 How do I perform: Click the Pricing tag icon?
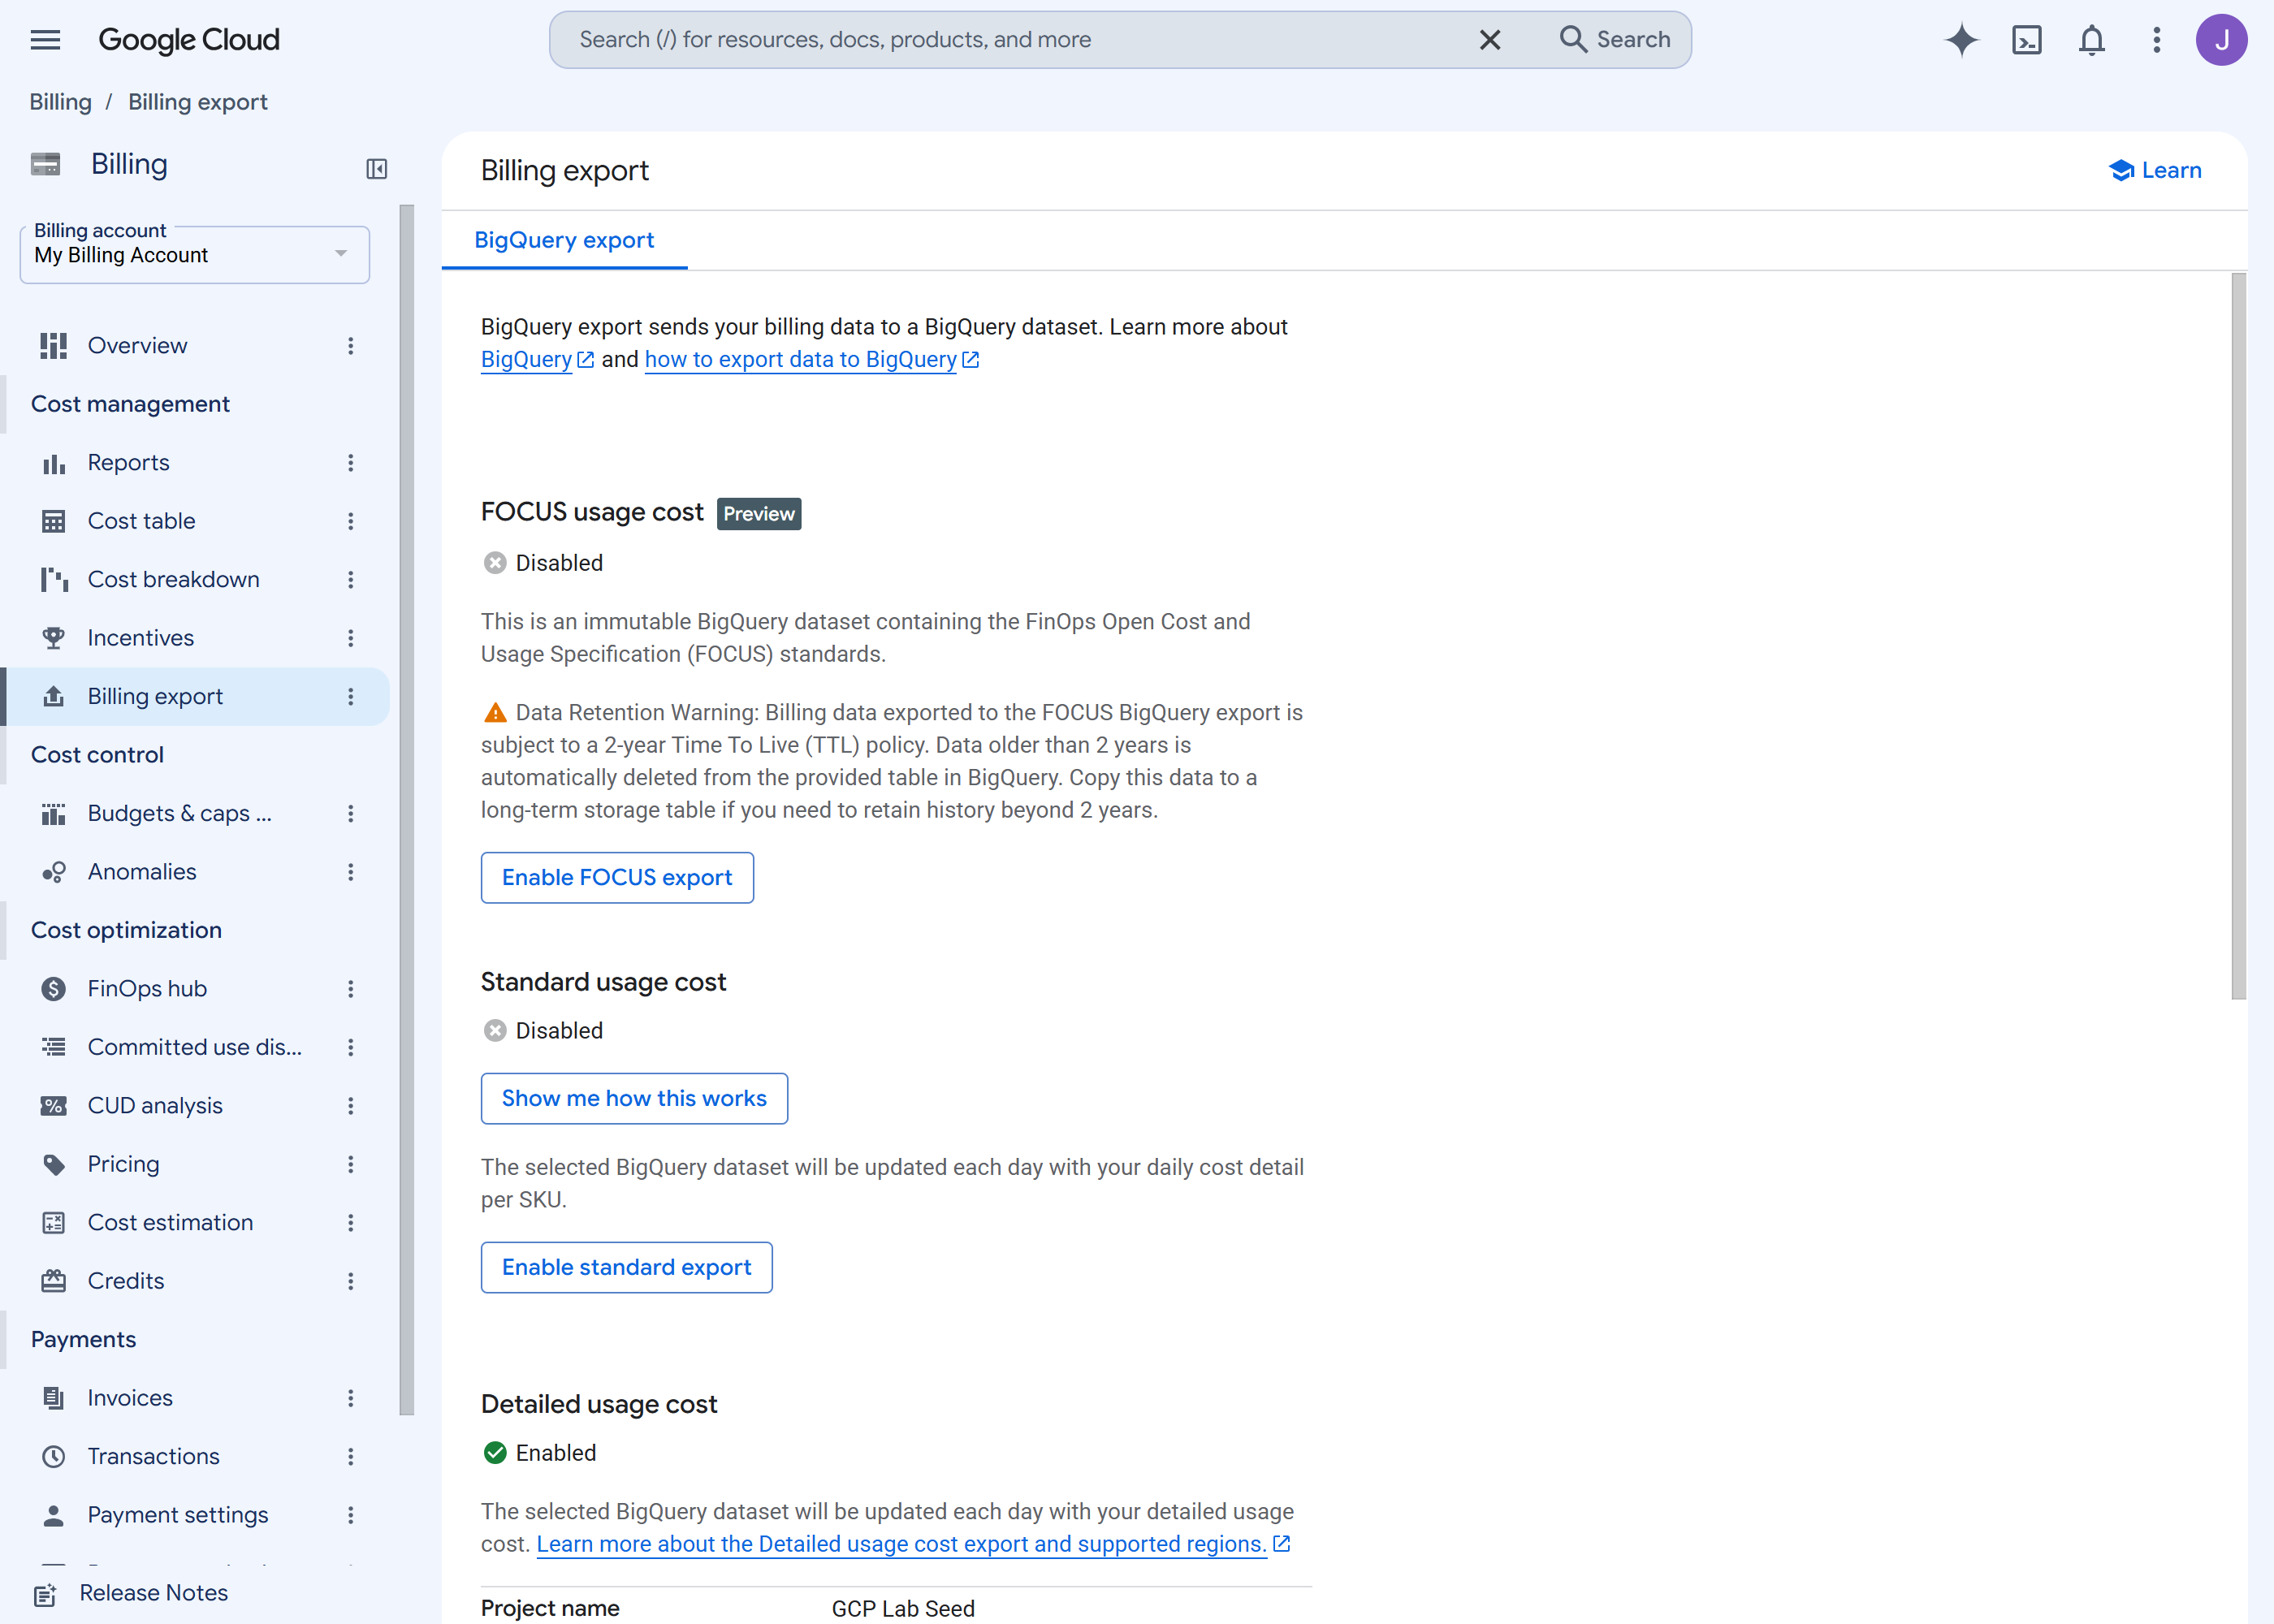(53, 1164)
